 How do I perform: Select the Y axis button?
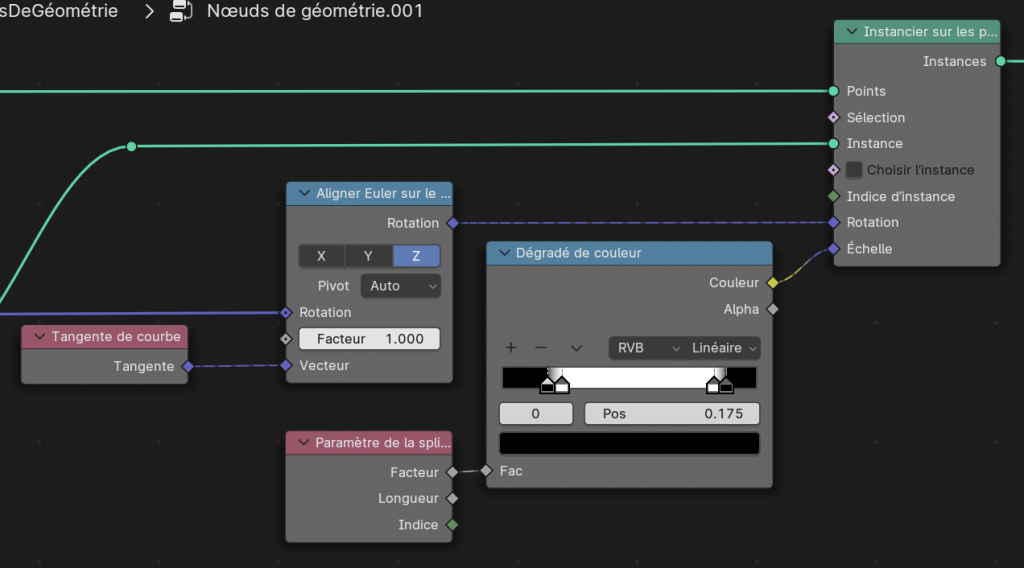[x=368, y=256]
